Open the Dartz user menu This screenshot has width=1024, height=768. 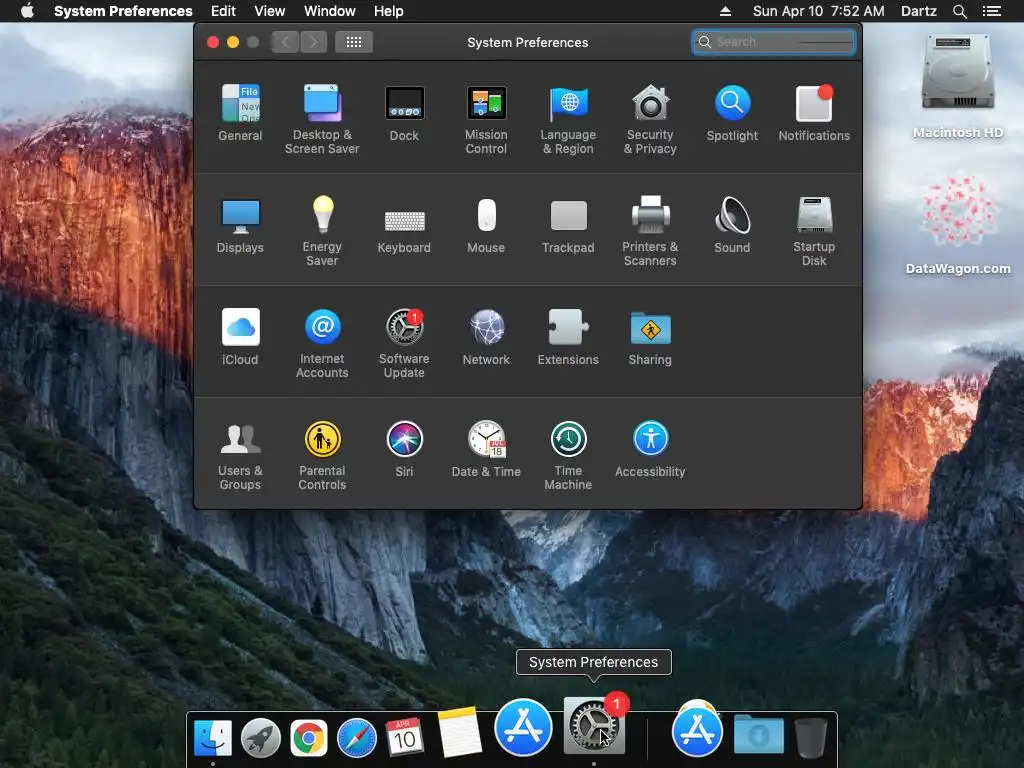coord(918,11)
